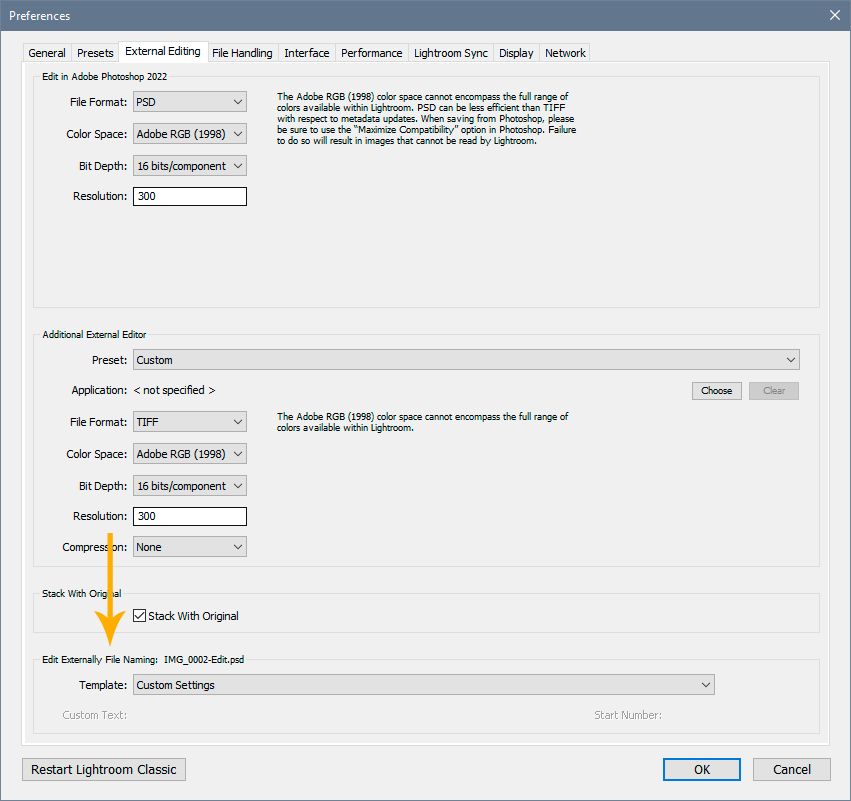851x801 pixels.
Task: Open the TIFF File Format dropdown
Action: pyautogui.click(x=189, y=421)
